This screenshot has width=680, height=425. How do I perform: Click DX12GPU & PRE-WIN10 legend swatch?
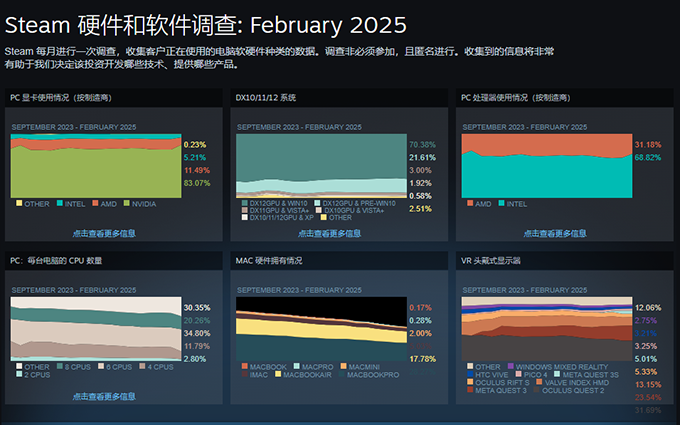click(x=317, y=203)
